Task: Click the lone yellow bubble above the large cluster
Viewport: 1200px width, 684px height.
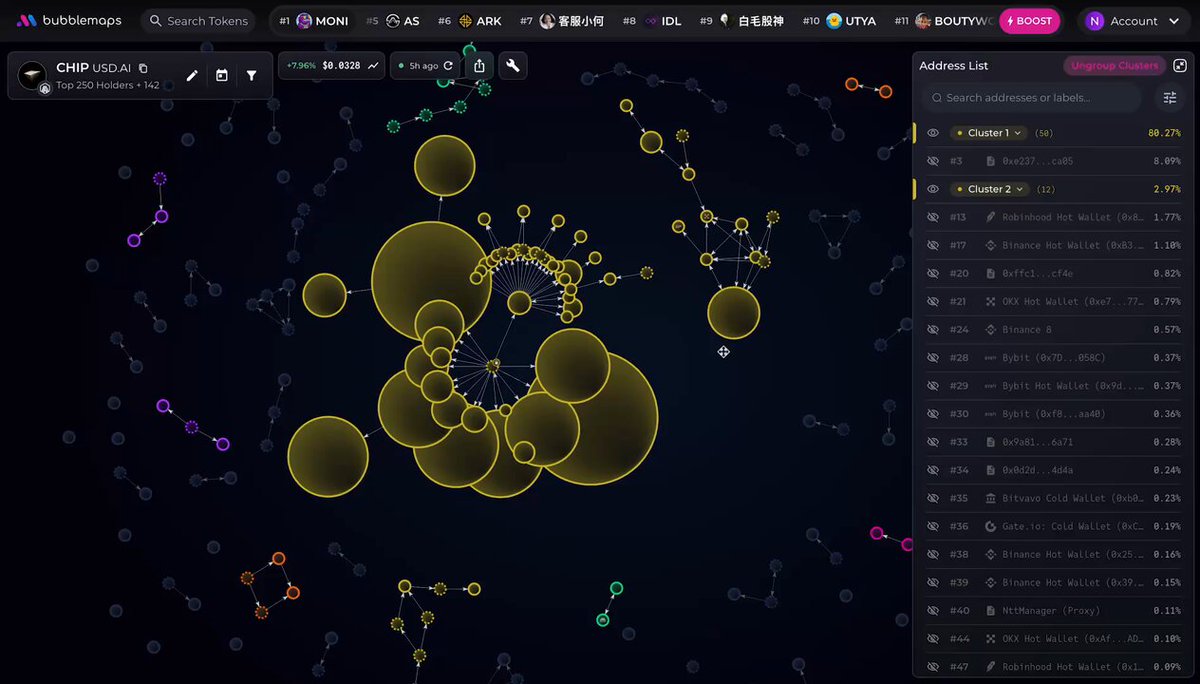Action: (444, 165)
